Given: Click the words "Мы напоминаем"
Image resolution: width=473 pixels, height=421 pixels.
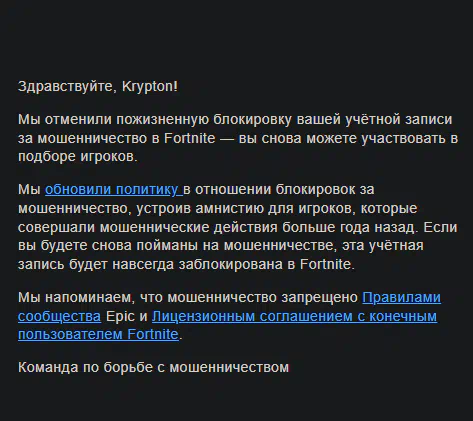Looking at the screenshot, I should coord(75,297).
